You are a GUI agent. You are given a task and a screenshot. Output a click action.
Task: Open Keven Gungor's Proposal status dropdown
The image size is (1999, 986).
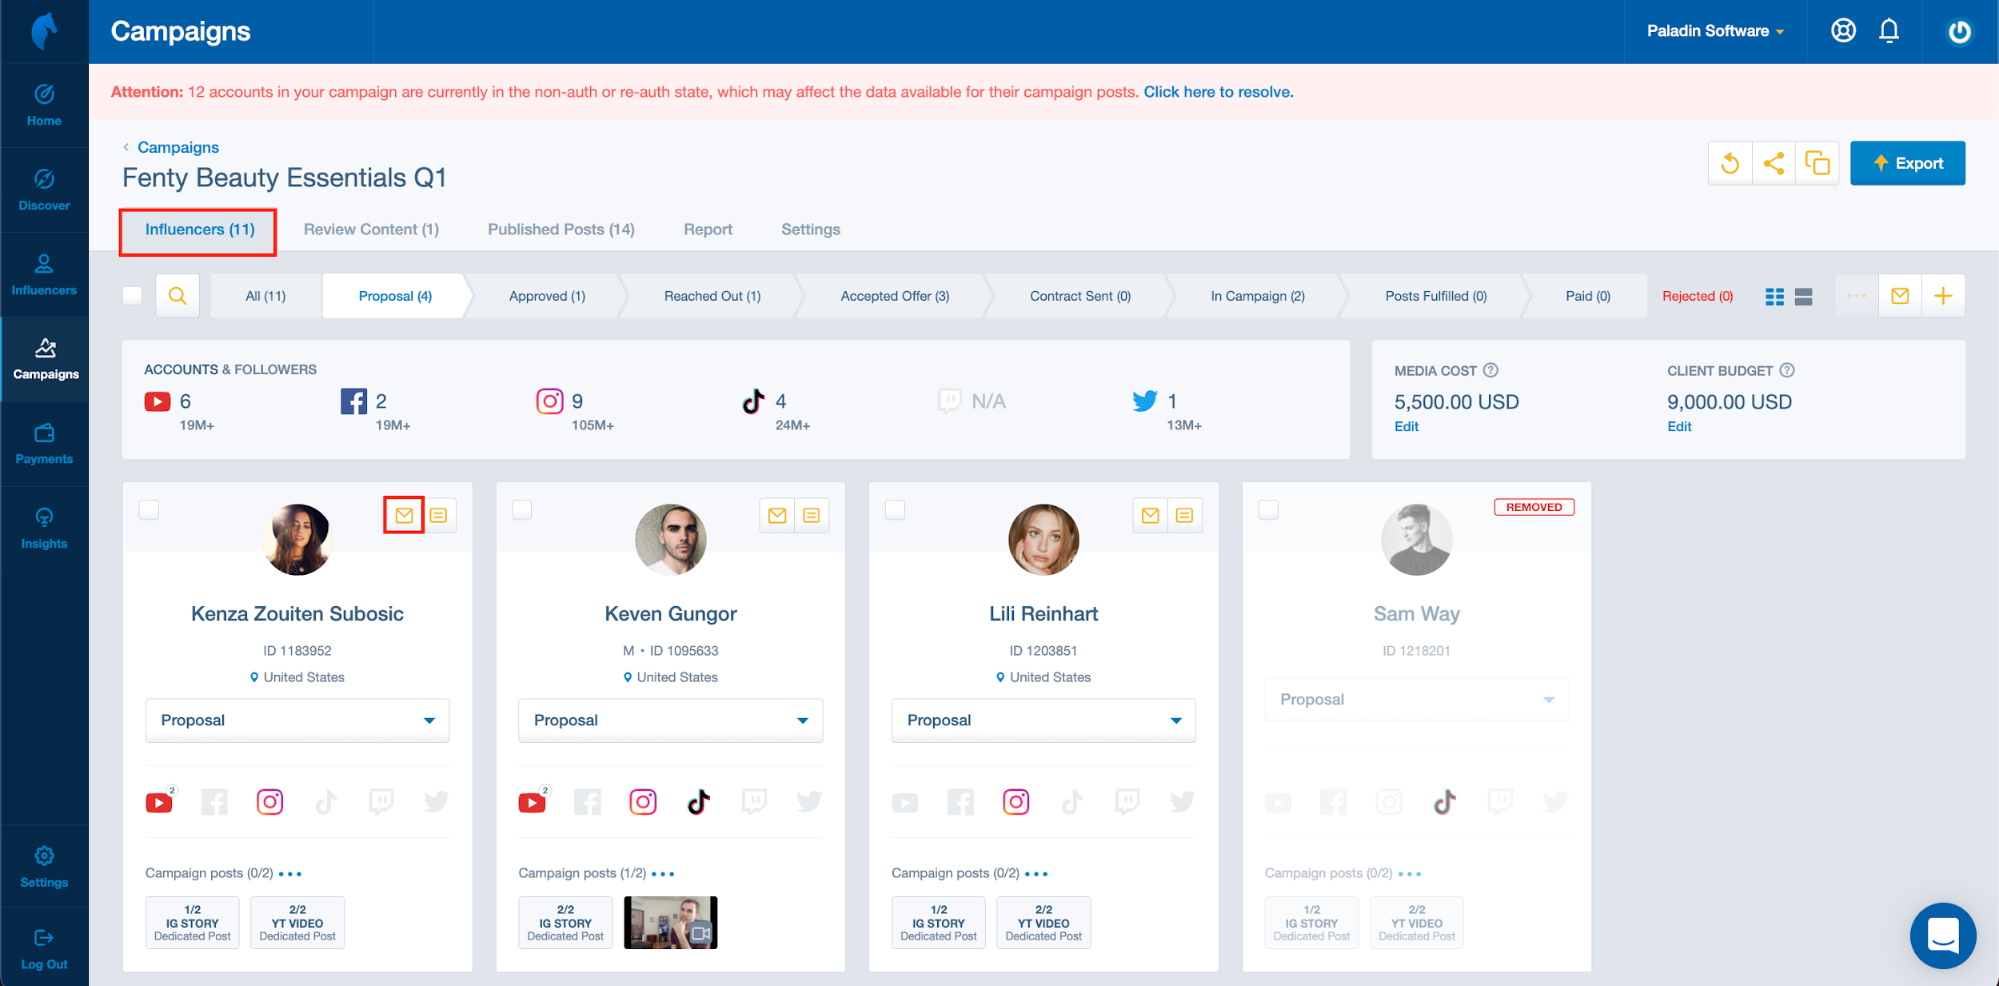pyautogui.click(x=670, y=720)
